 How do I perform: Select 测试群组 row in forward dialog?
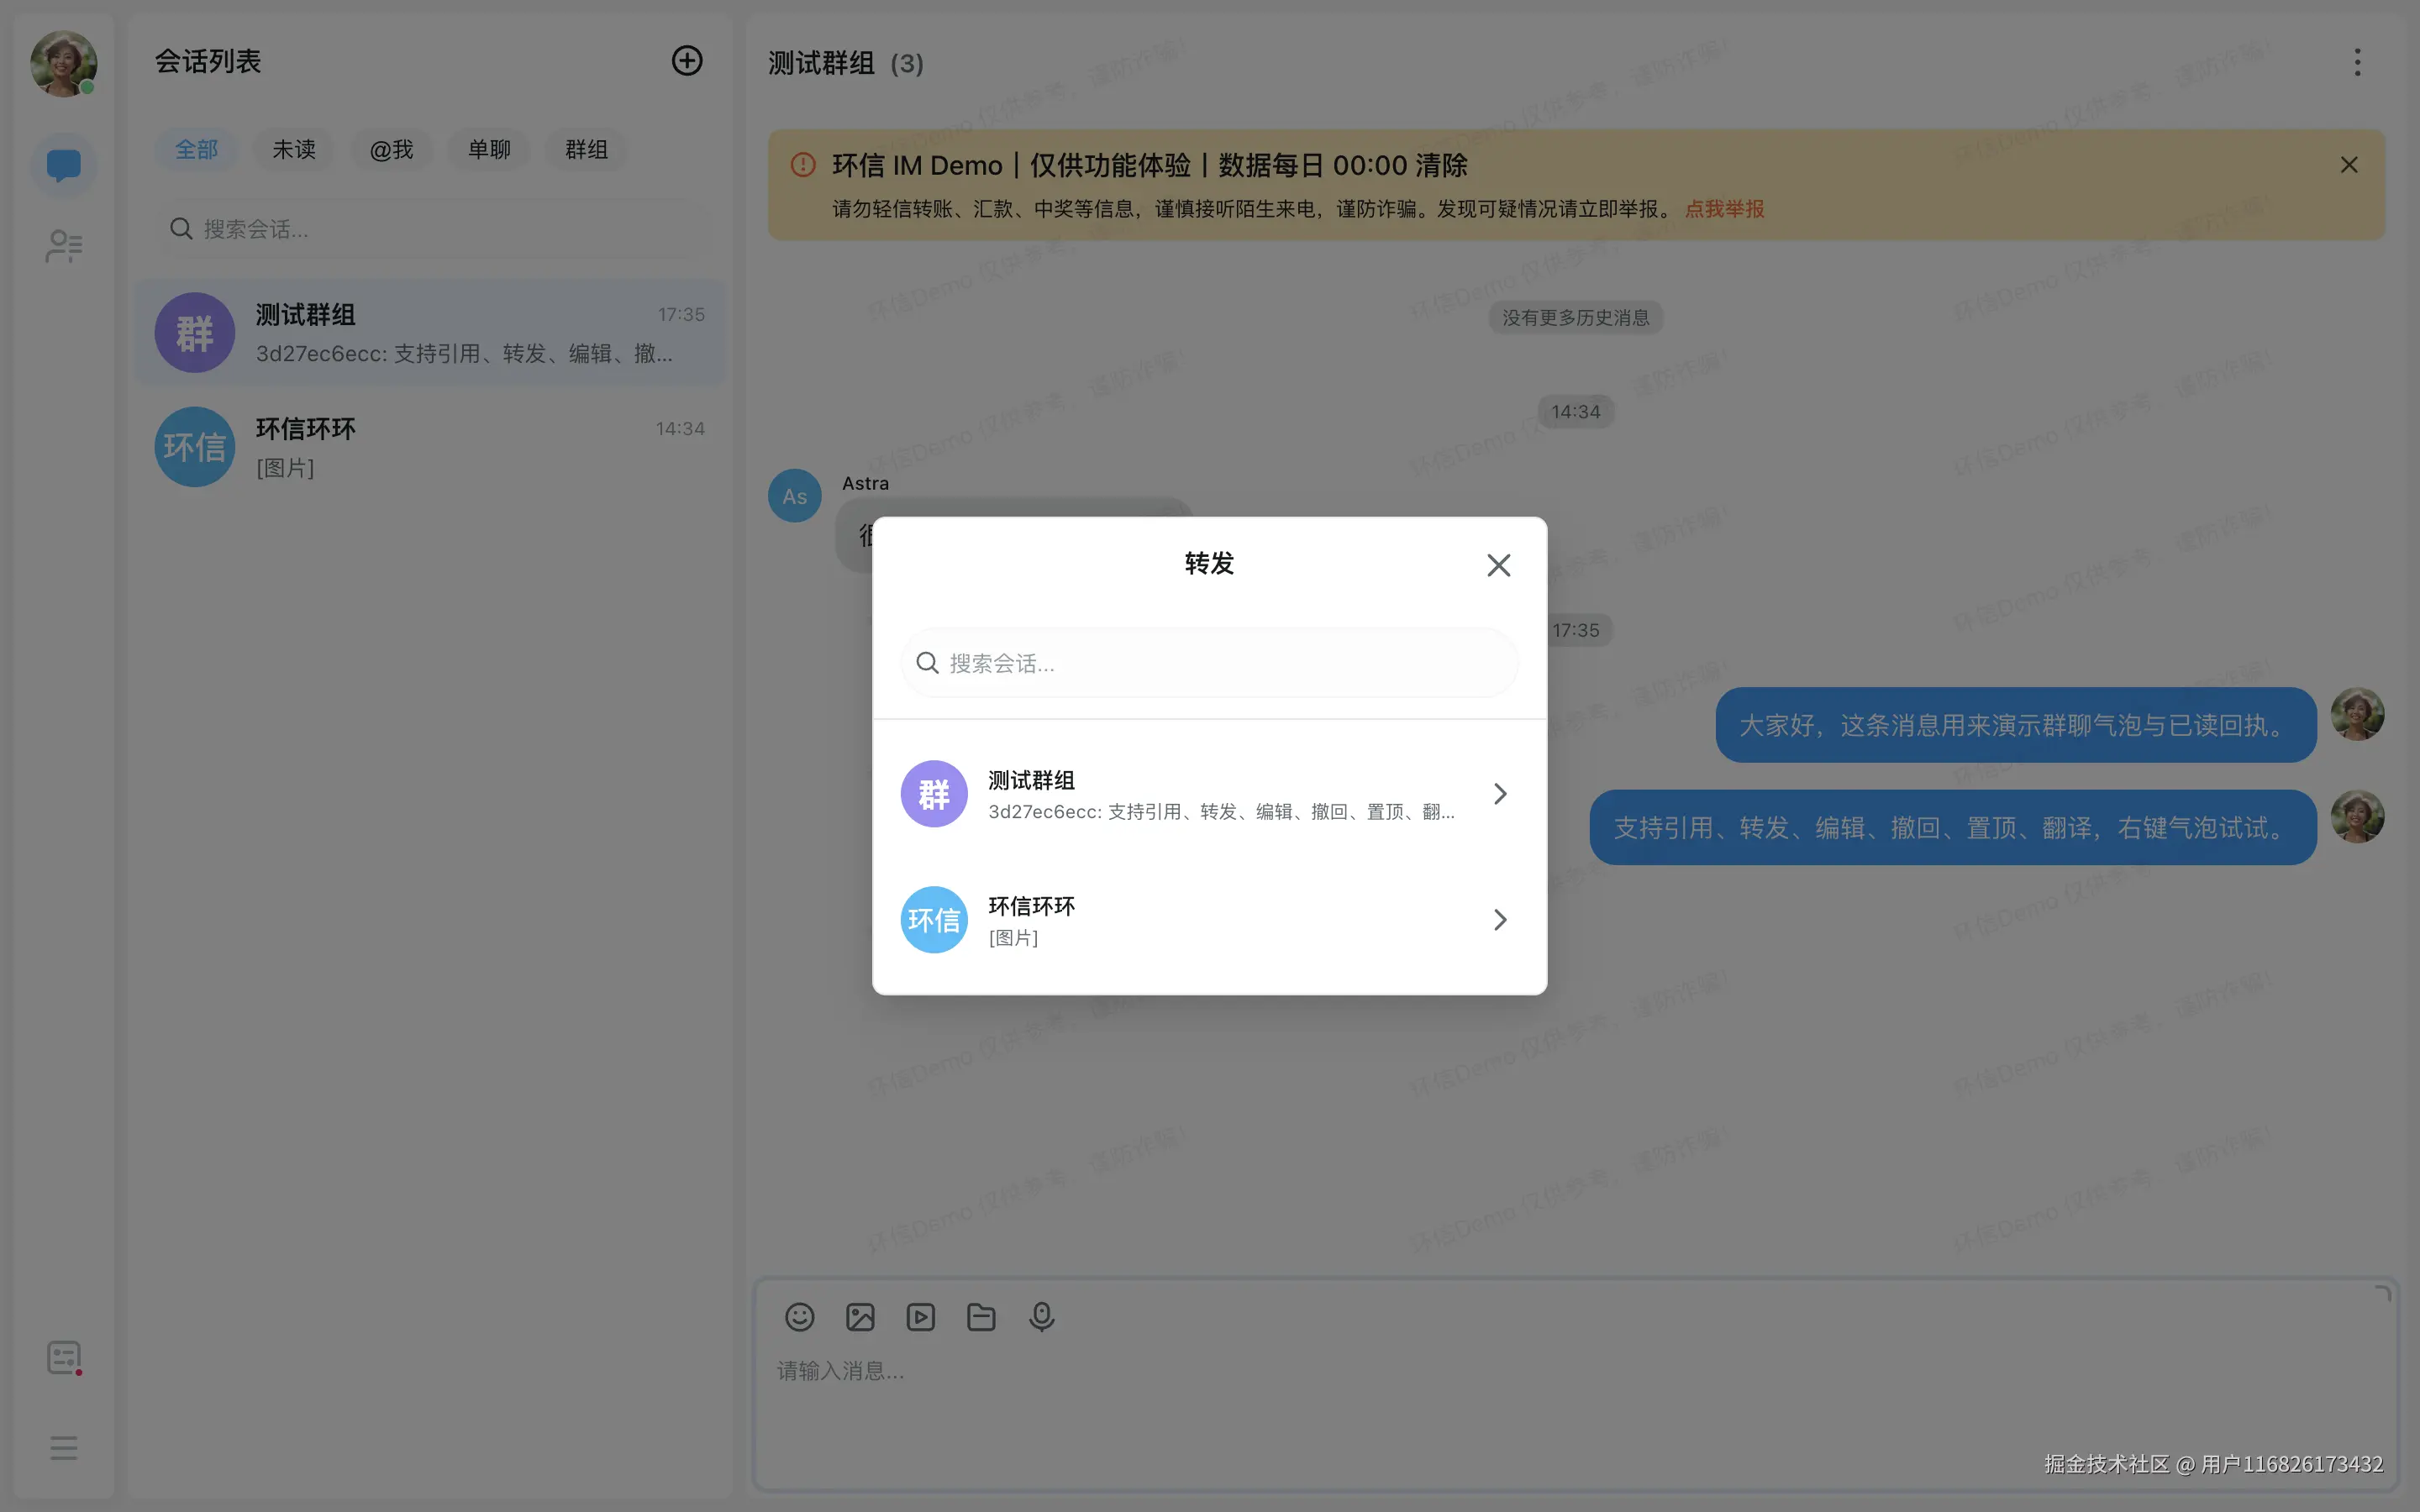pyautogui.click(x=1209, y=794)
